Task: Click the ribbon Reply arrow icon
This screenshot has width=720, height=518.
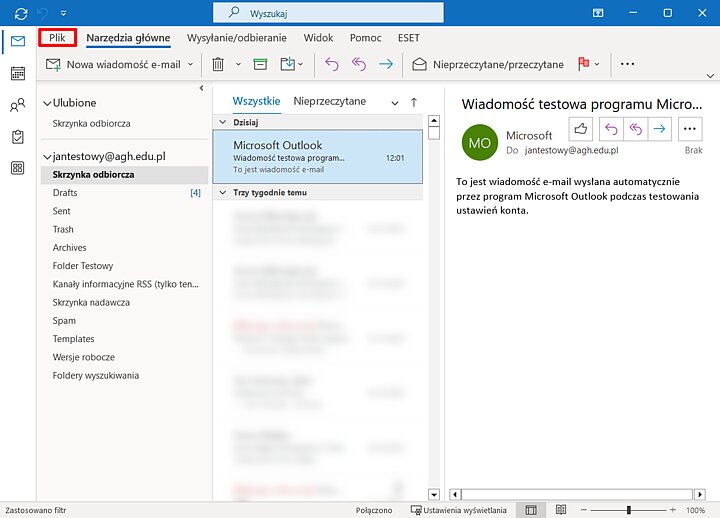Action: 332,64
